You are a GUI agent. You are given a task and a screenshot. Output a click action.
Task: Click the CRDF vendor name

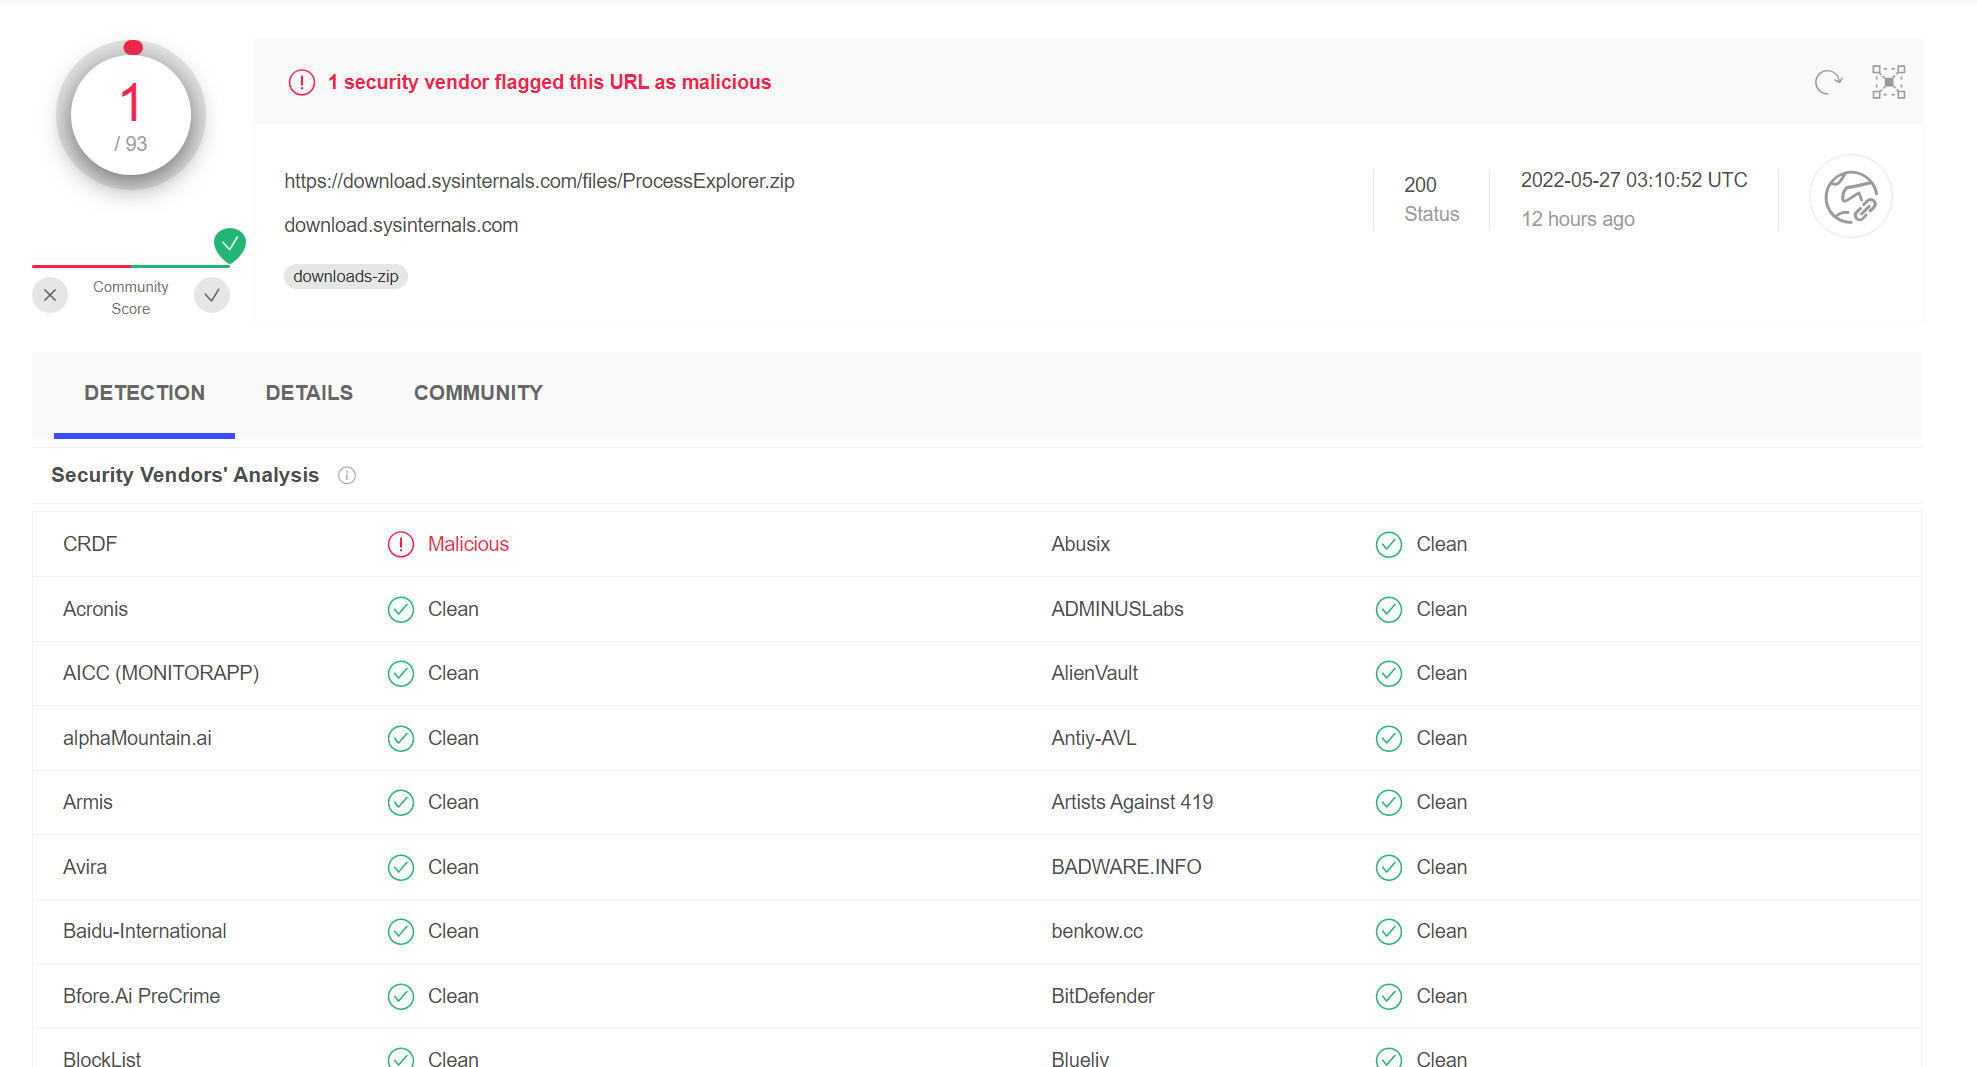(90, 544)
